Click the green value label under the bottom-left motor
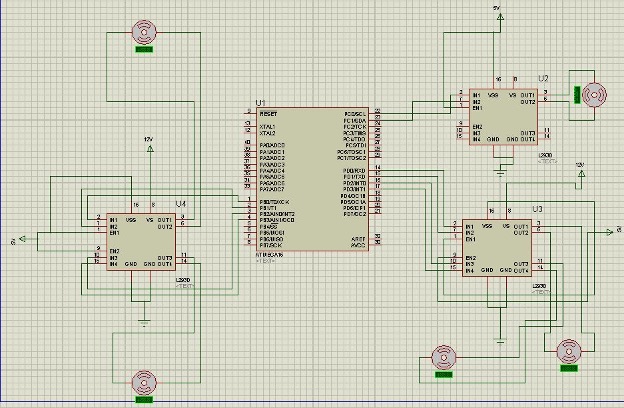The image size is (624, 408). pyautogui.click(x=144, y=400)
